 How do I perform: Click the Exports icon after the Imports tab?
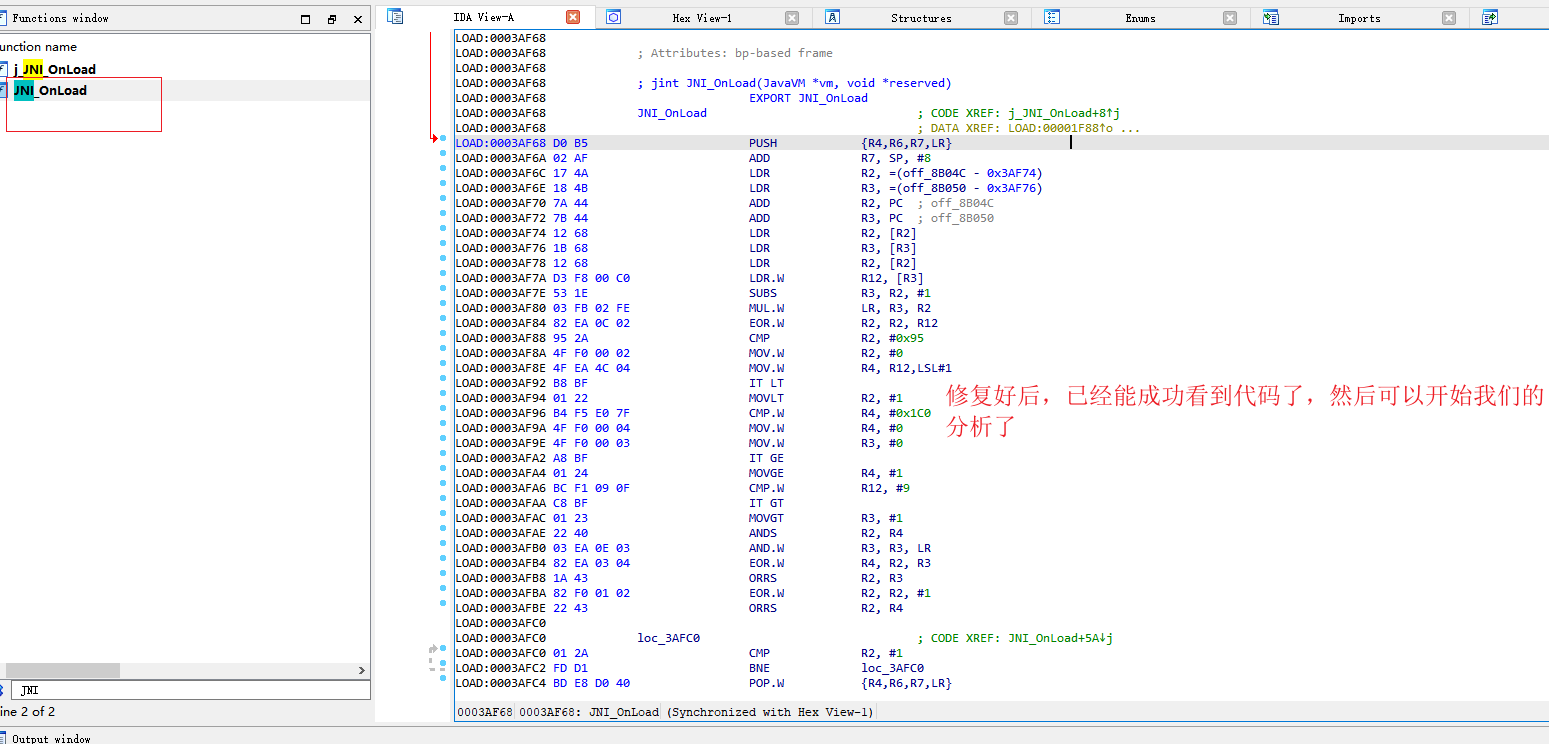[x=1490, y=17]
